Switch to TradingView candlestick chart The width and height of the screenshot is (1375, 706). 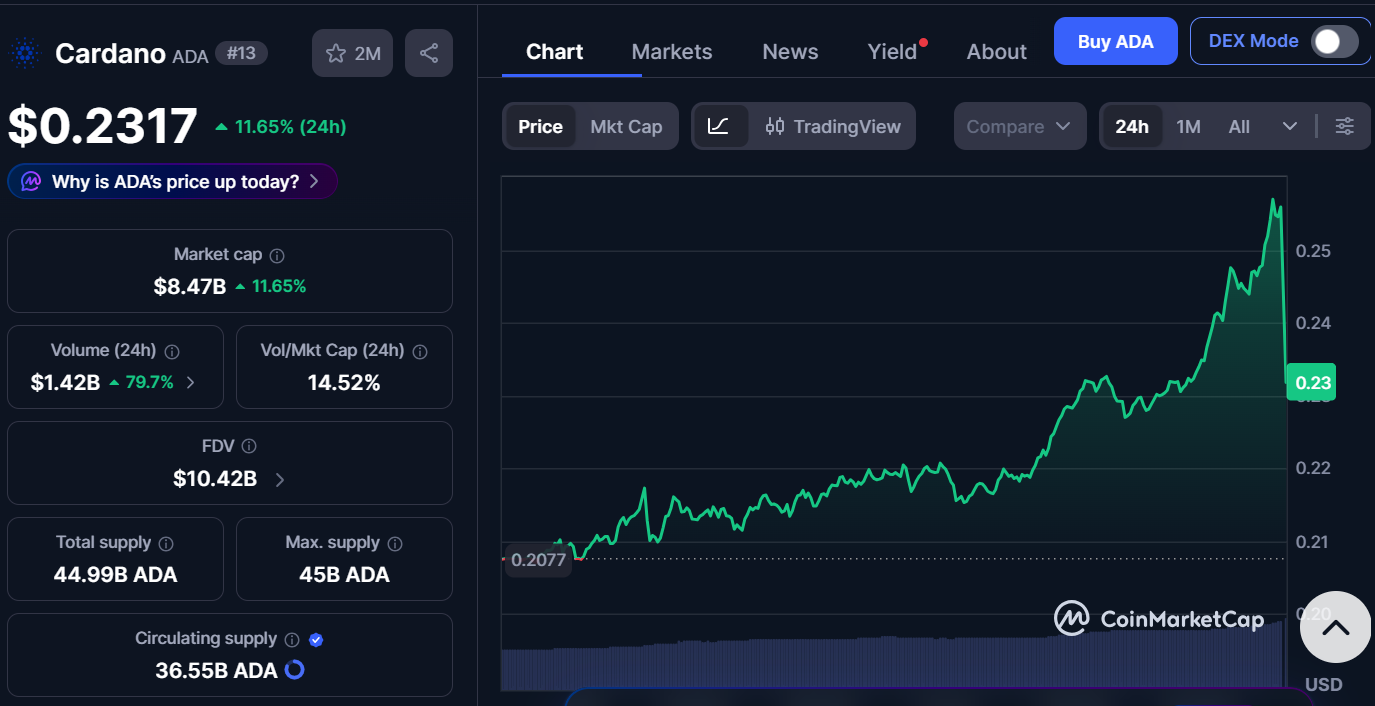[833, 126]
